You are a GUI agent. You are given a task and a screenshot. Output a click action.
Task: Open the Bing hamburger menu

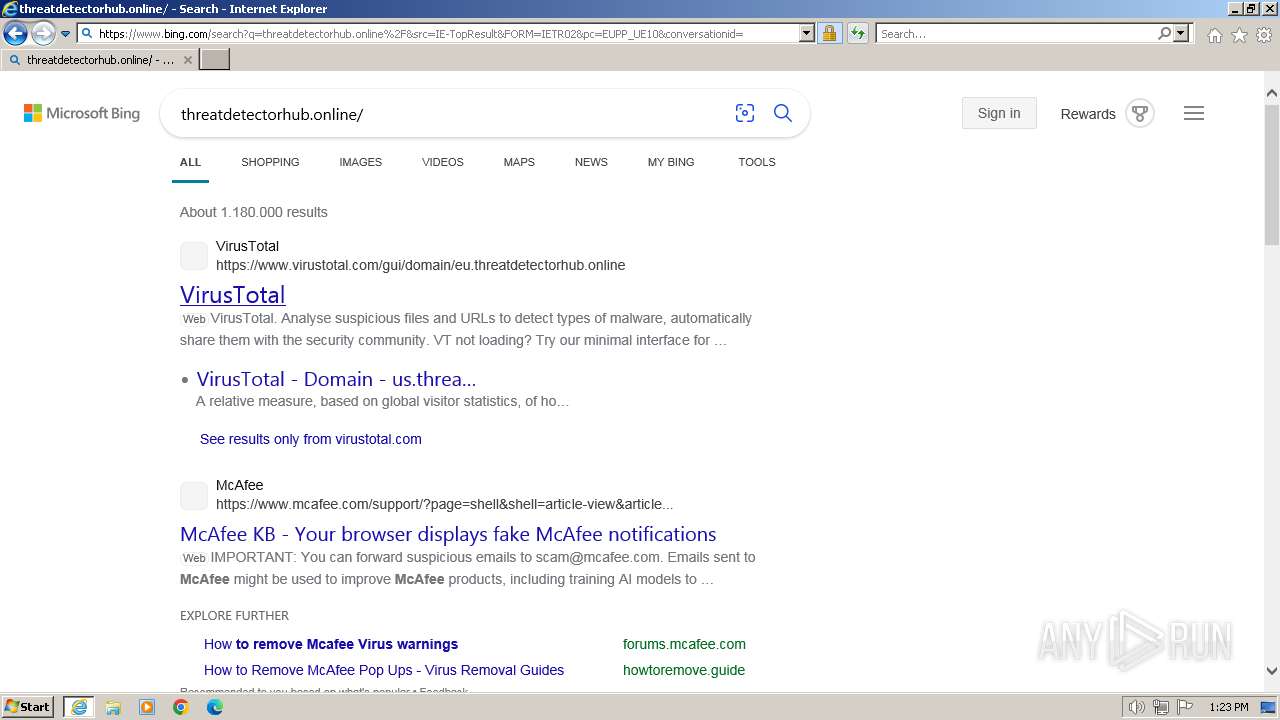(1194, 113)
